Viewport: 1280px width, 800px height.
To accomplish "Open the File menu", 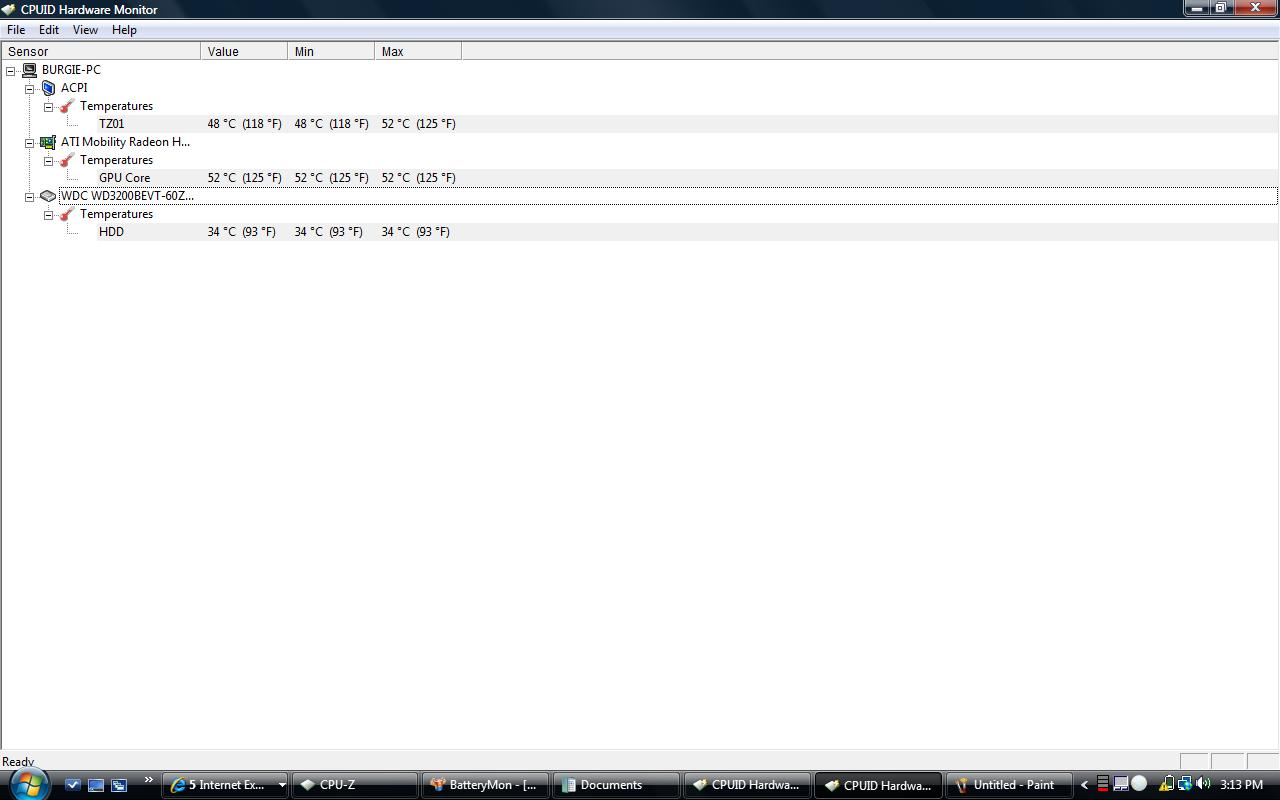I will click(x=16, y=30).
